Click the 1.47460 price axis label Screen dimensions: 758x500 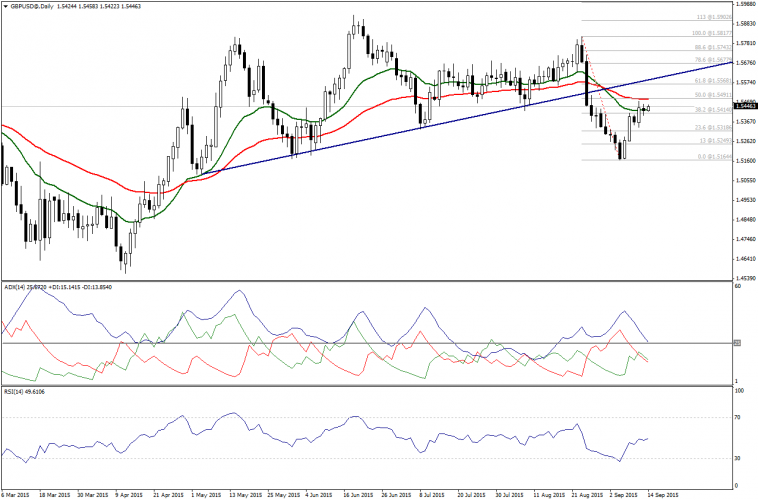pyautogui.click(x=745, y=239)
